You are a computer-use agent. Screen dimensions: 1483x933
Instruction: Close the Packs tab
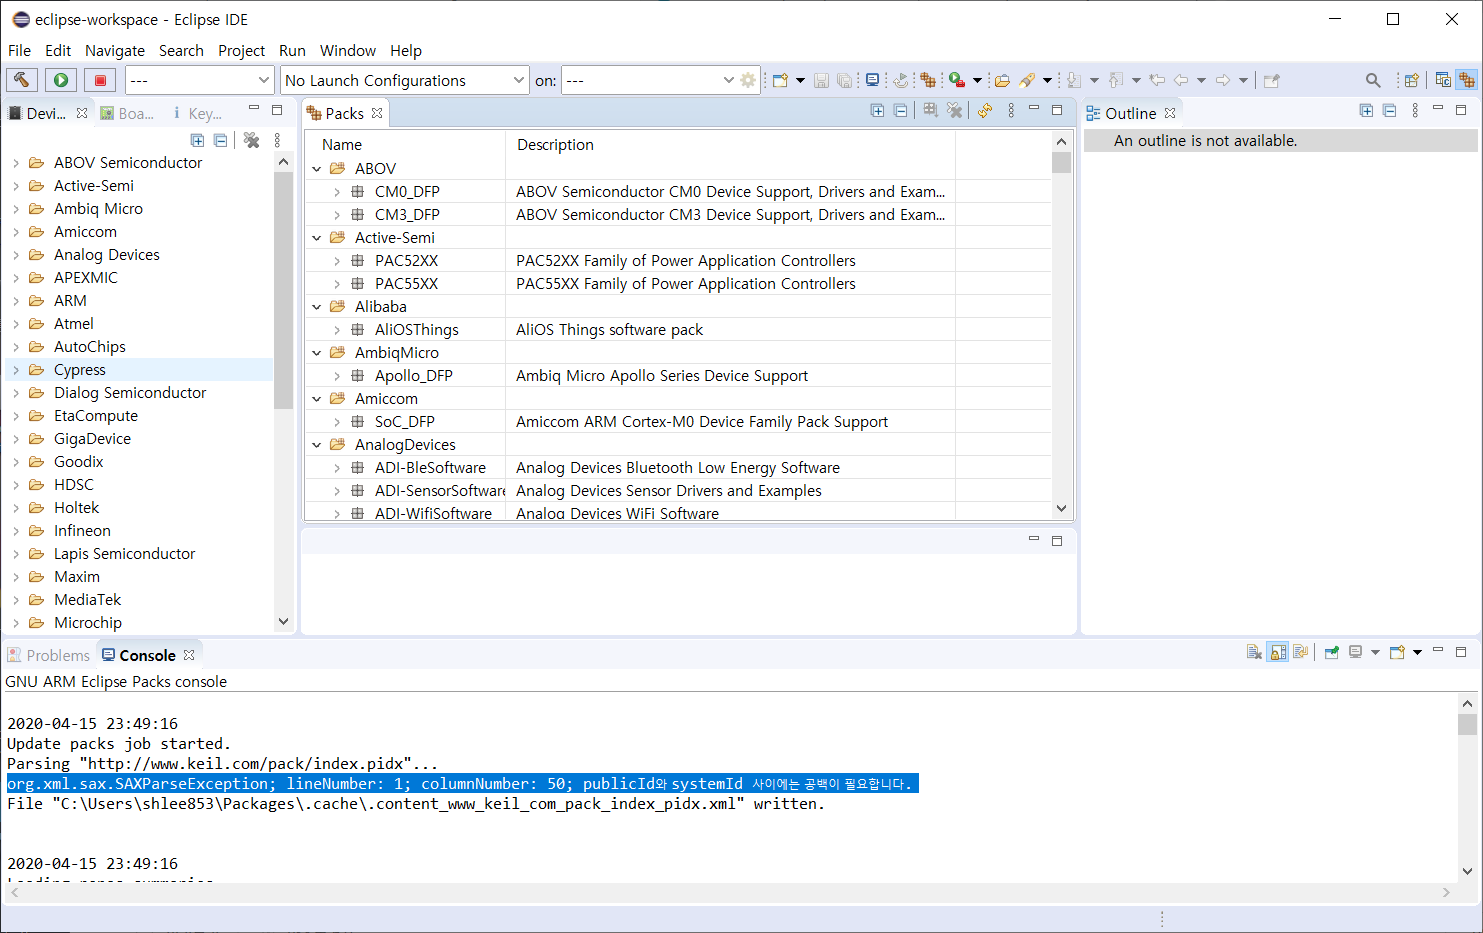377,113
